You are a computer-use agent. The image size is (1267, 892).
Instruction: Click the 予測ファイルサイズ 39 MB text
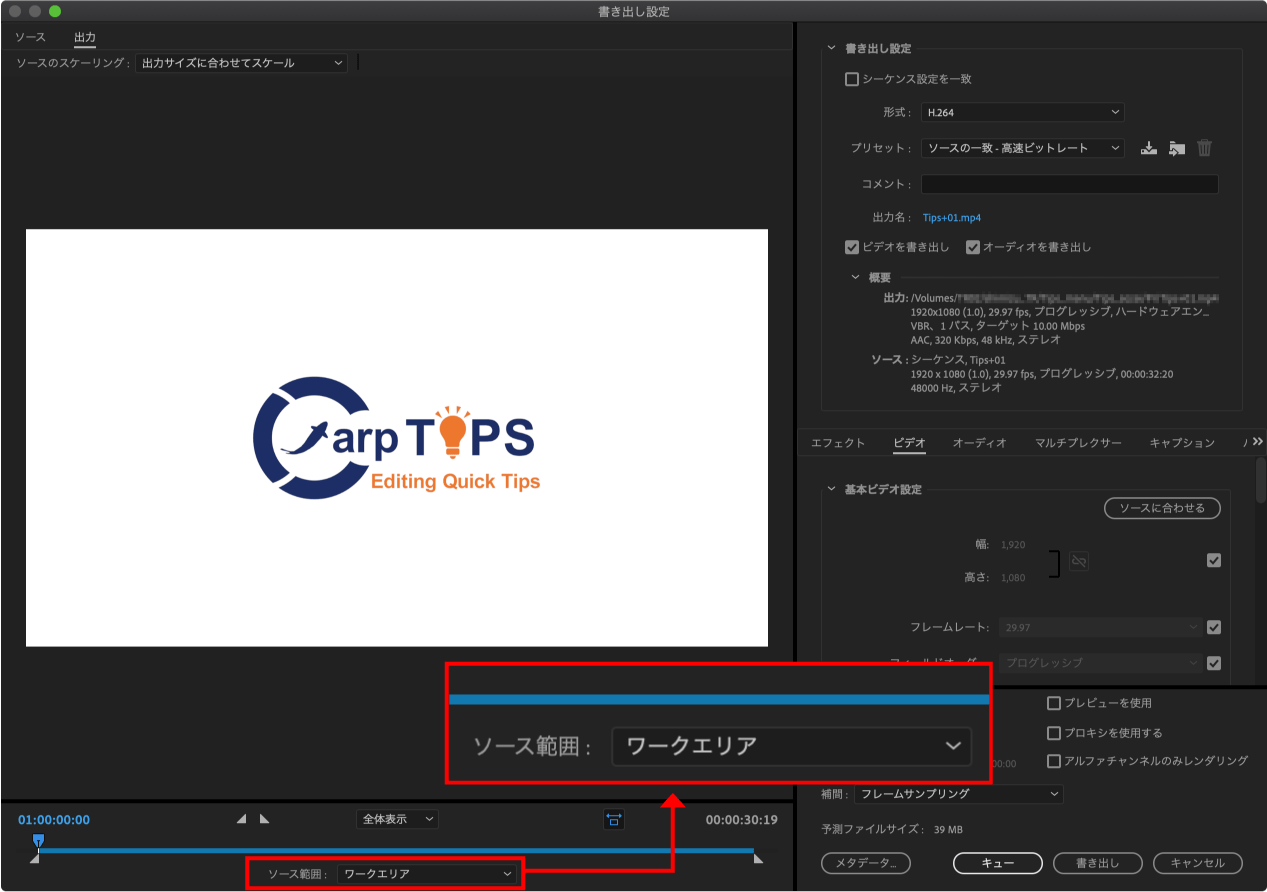point(892,830)
